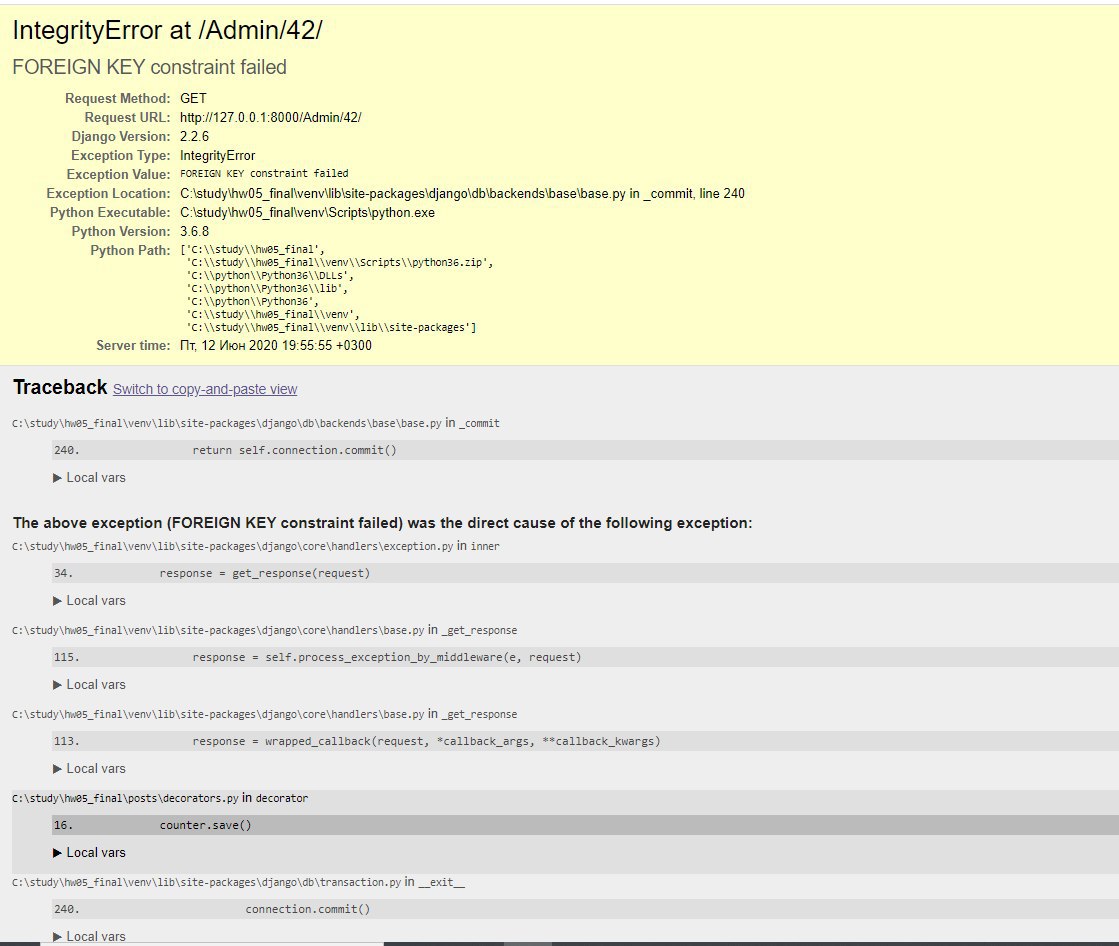Expand Local vars under decorators.py frame
1119x946 pixels.
click(x=89, y=853)
